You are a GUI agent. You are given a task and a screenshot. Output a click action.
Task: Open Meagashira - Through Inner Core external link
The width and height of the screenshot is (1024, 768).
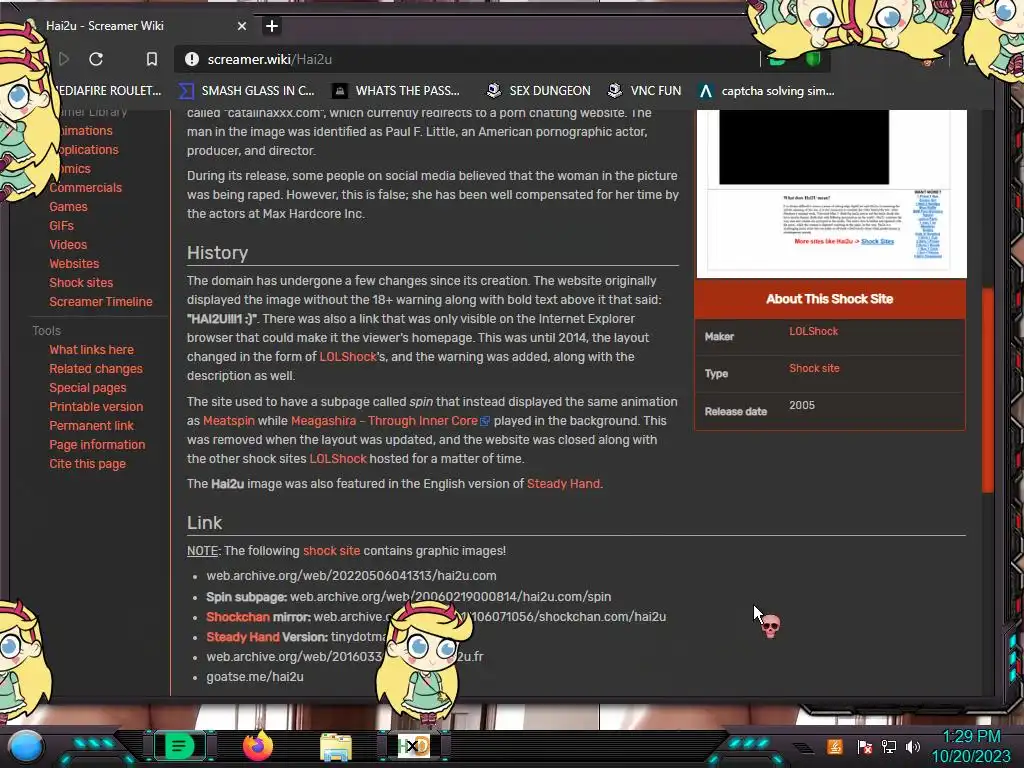click(x=390, y=421)
